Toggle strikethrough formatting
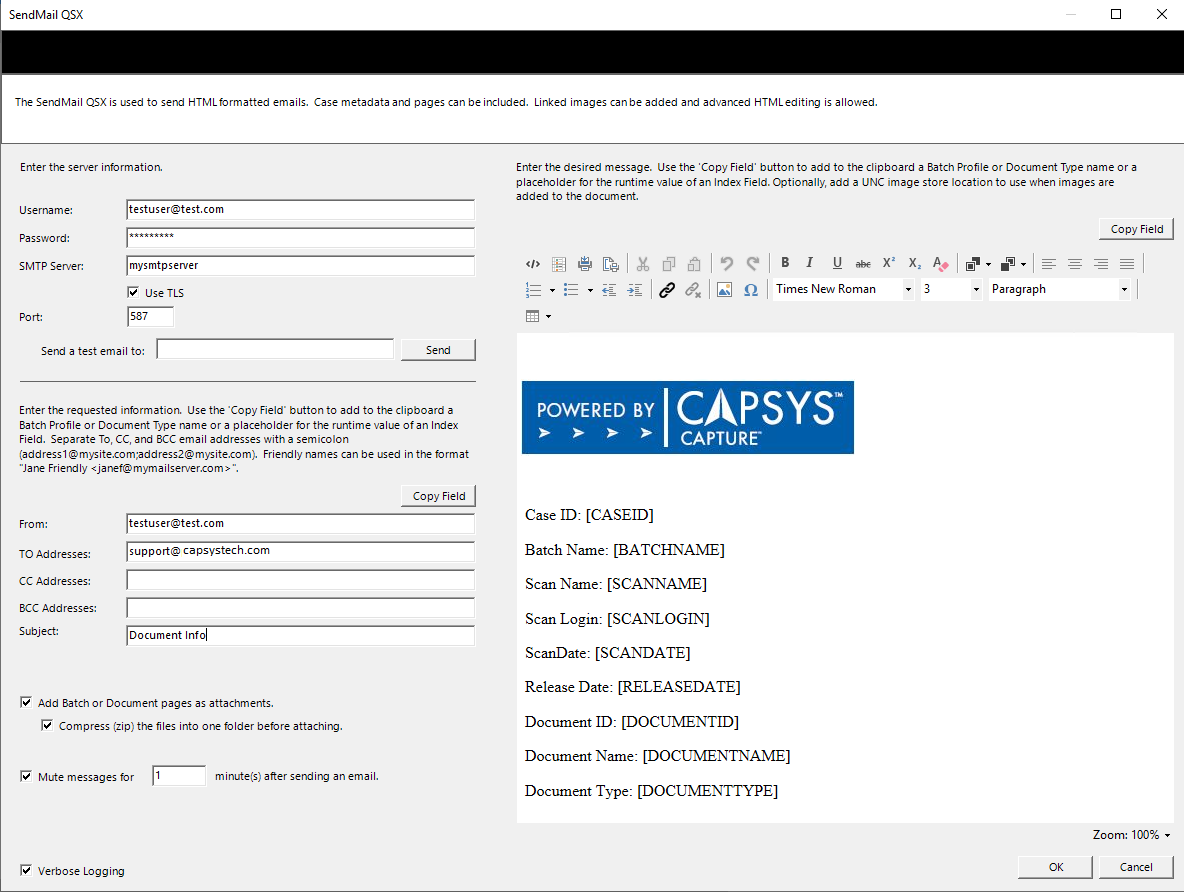 (x=862, y=264)
